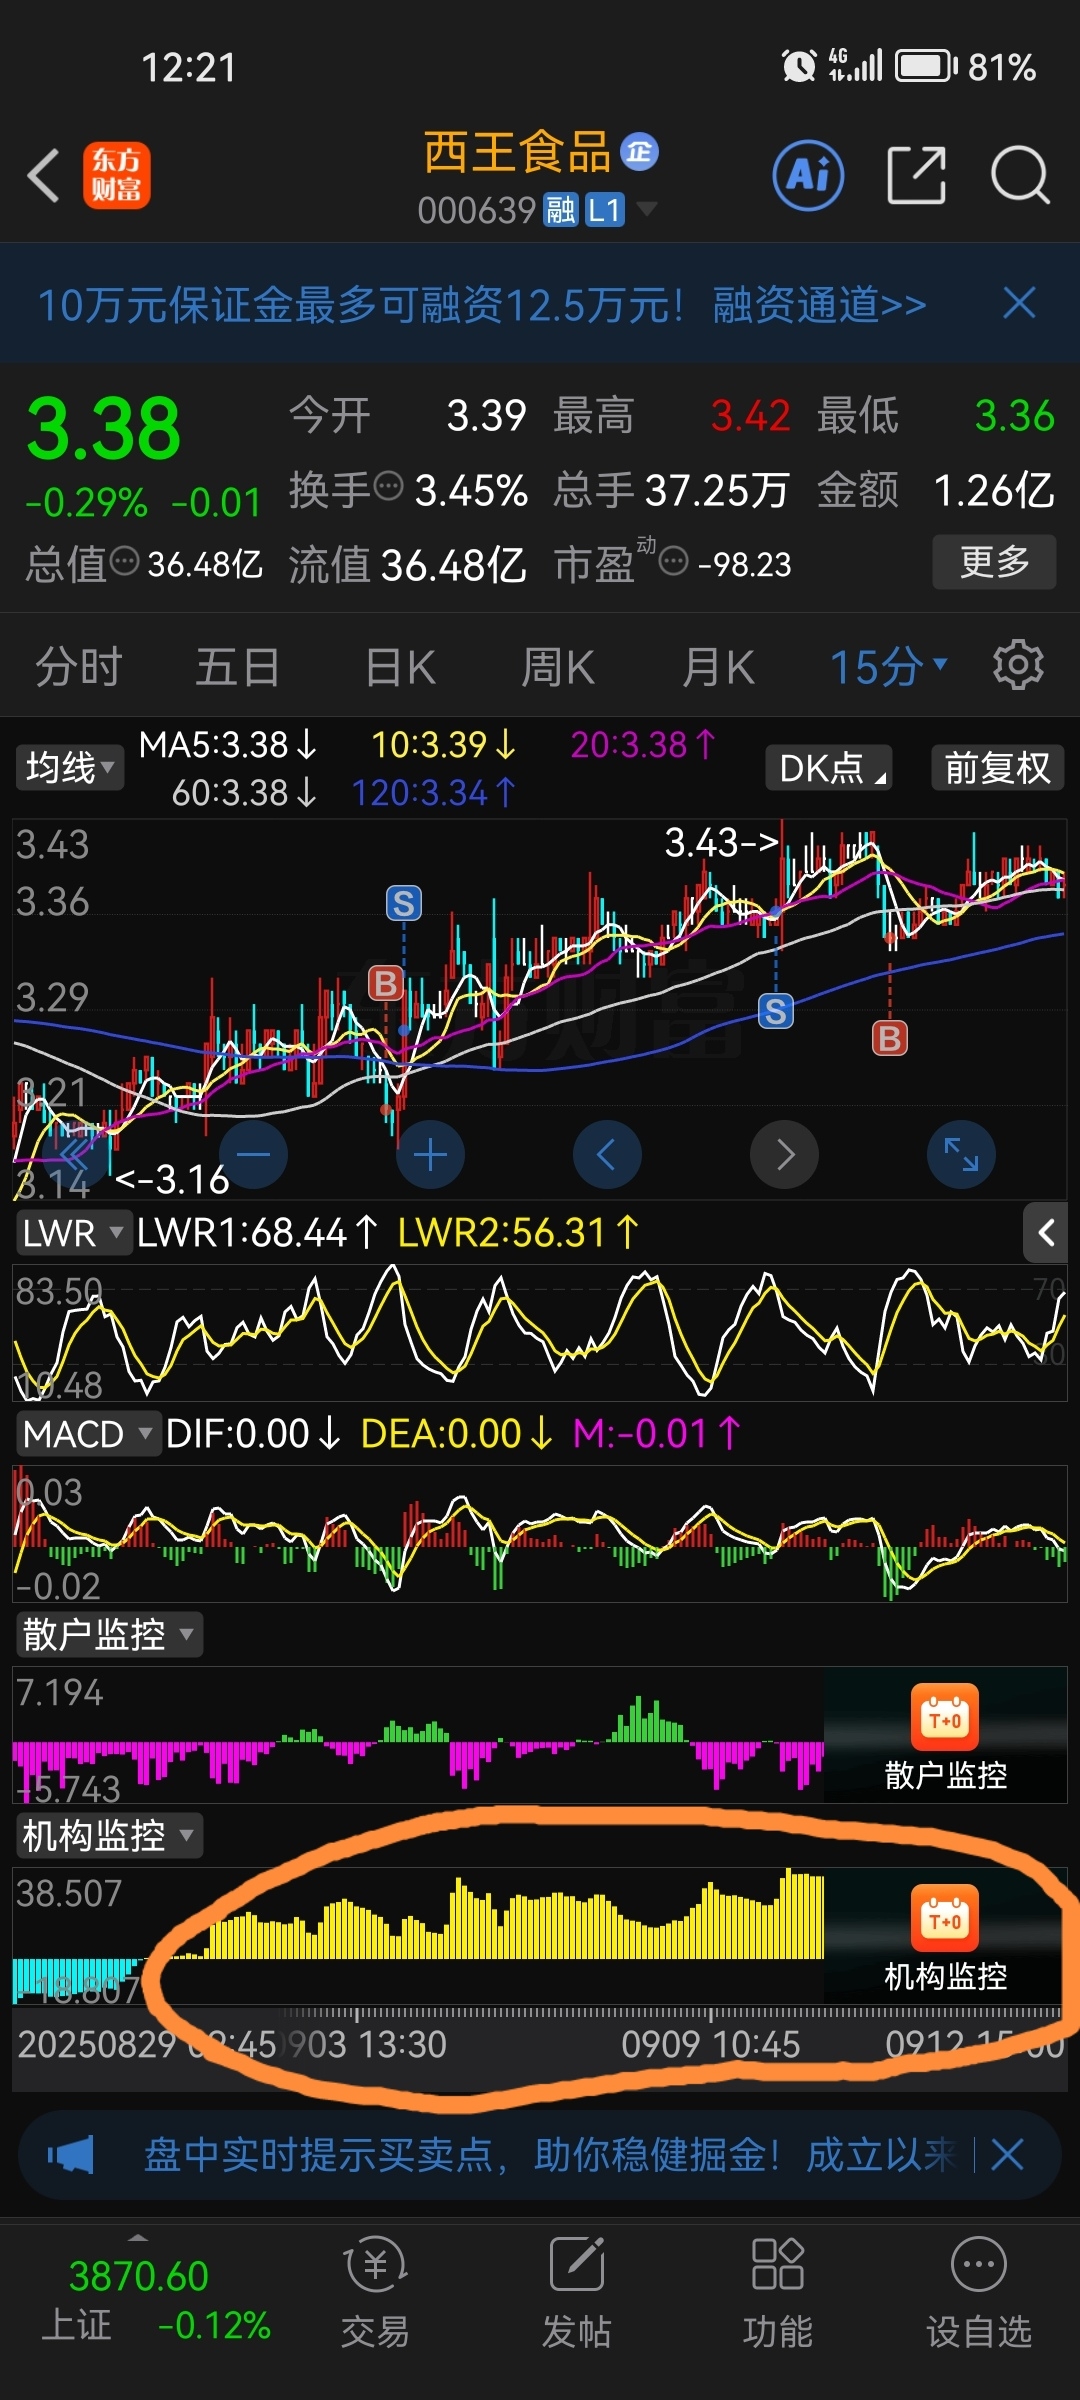The image size is (1080, 2400).
Task: Expand chart to fullscreen icon
Action: [961, 1155]
